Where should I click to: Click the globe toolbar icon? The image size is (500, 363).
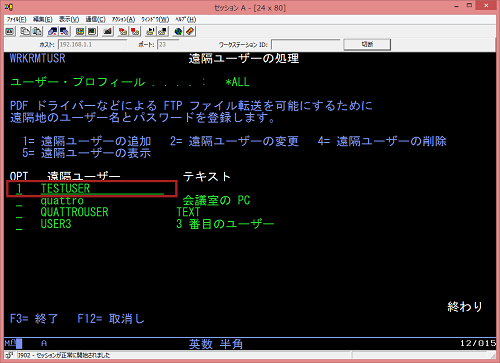178,31
